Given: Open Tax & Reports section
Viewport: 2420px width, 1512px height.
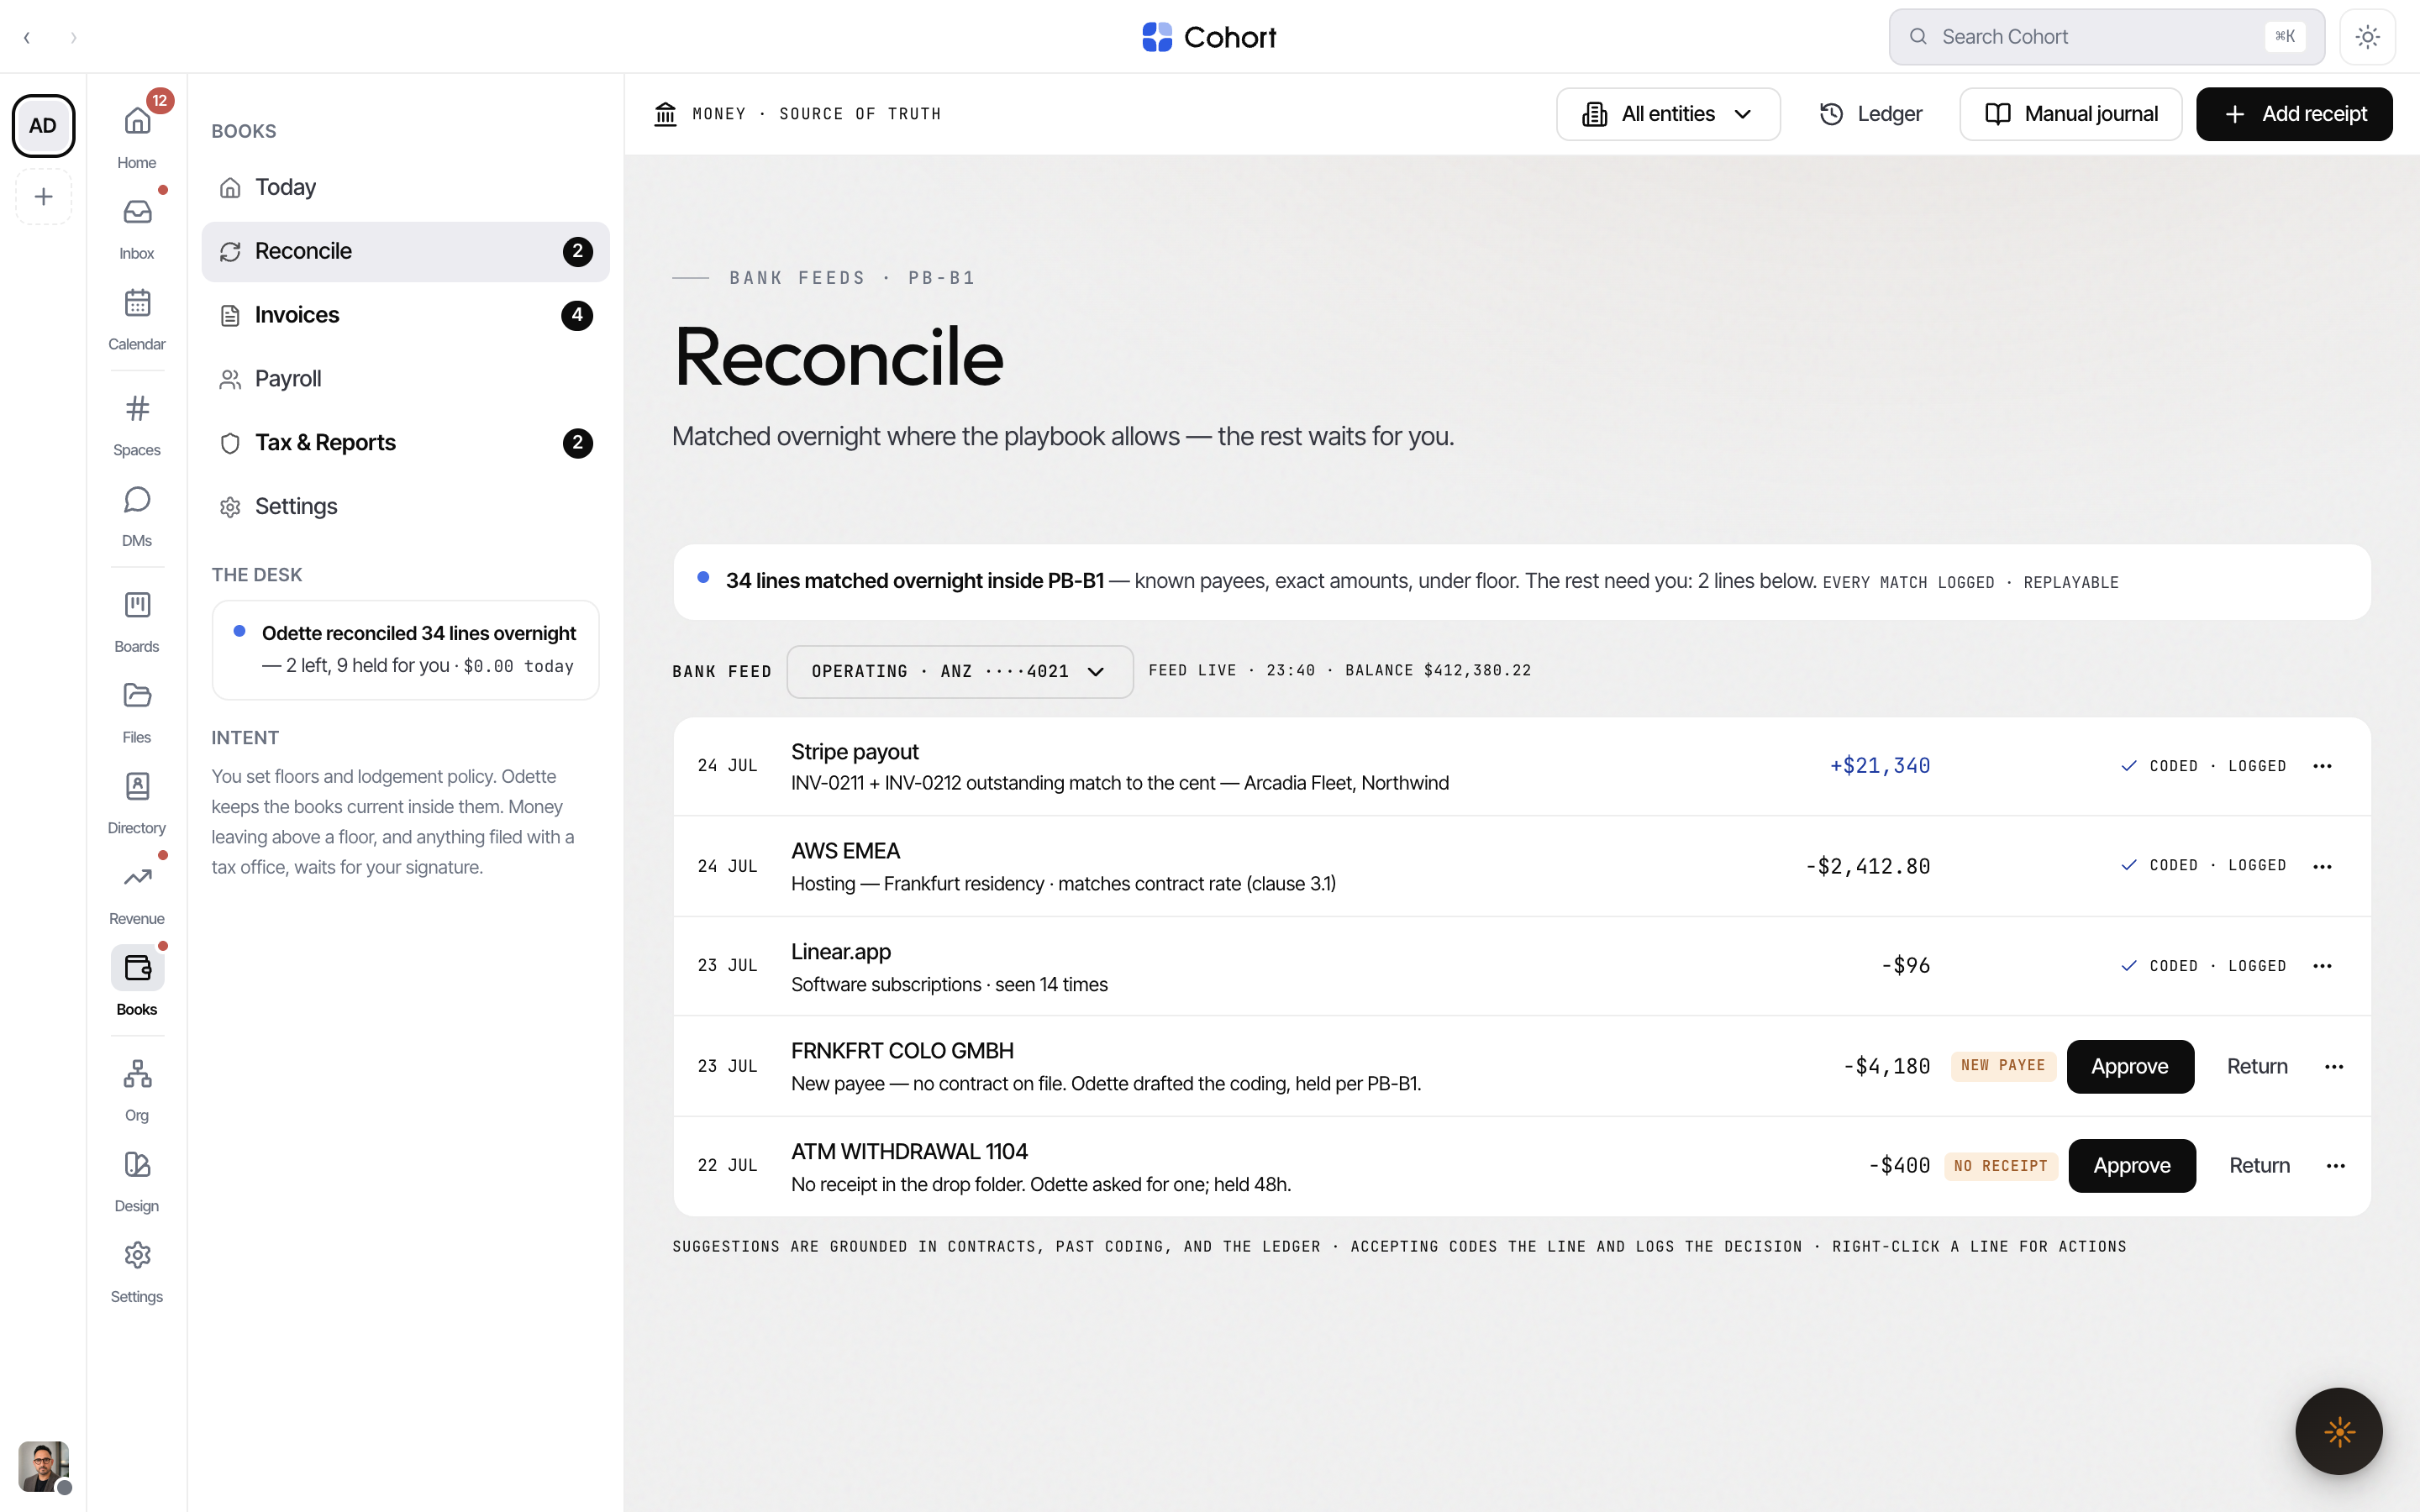Looking at the screenshot, I should [405, 443].
